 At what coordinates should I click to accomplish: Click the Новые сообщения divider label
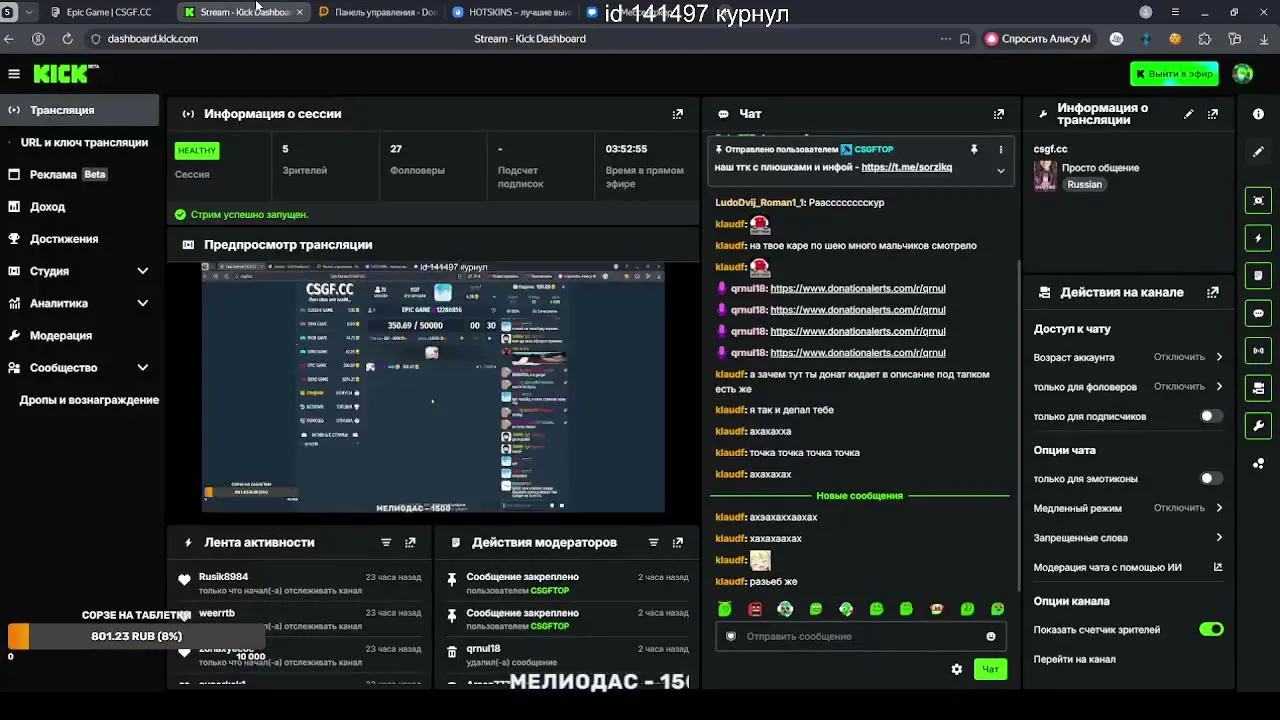pos(859,496)
